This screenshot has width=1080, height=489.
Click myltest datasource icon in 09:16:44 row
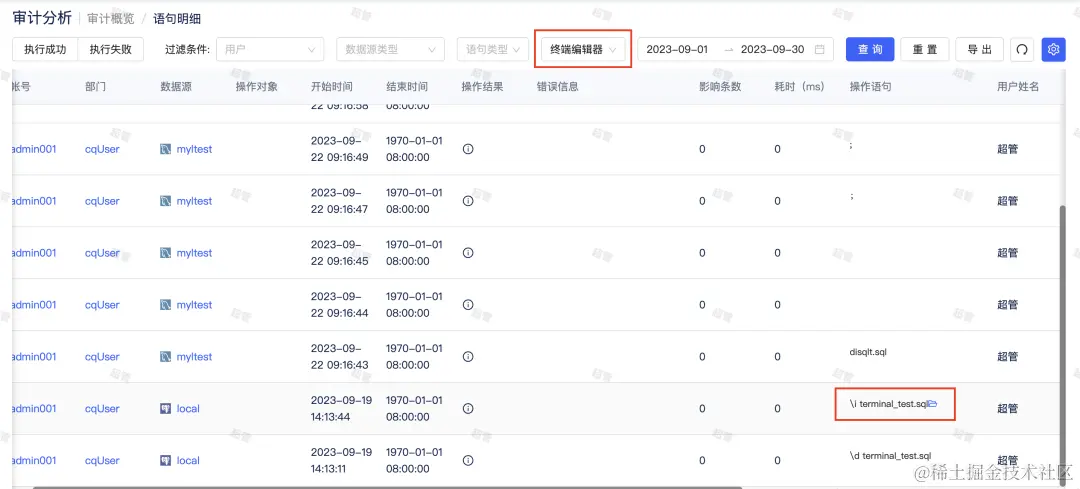pyautogui.click(x=165, y=304)
